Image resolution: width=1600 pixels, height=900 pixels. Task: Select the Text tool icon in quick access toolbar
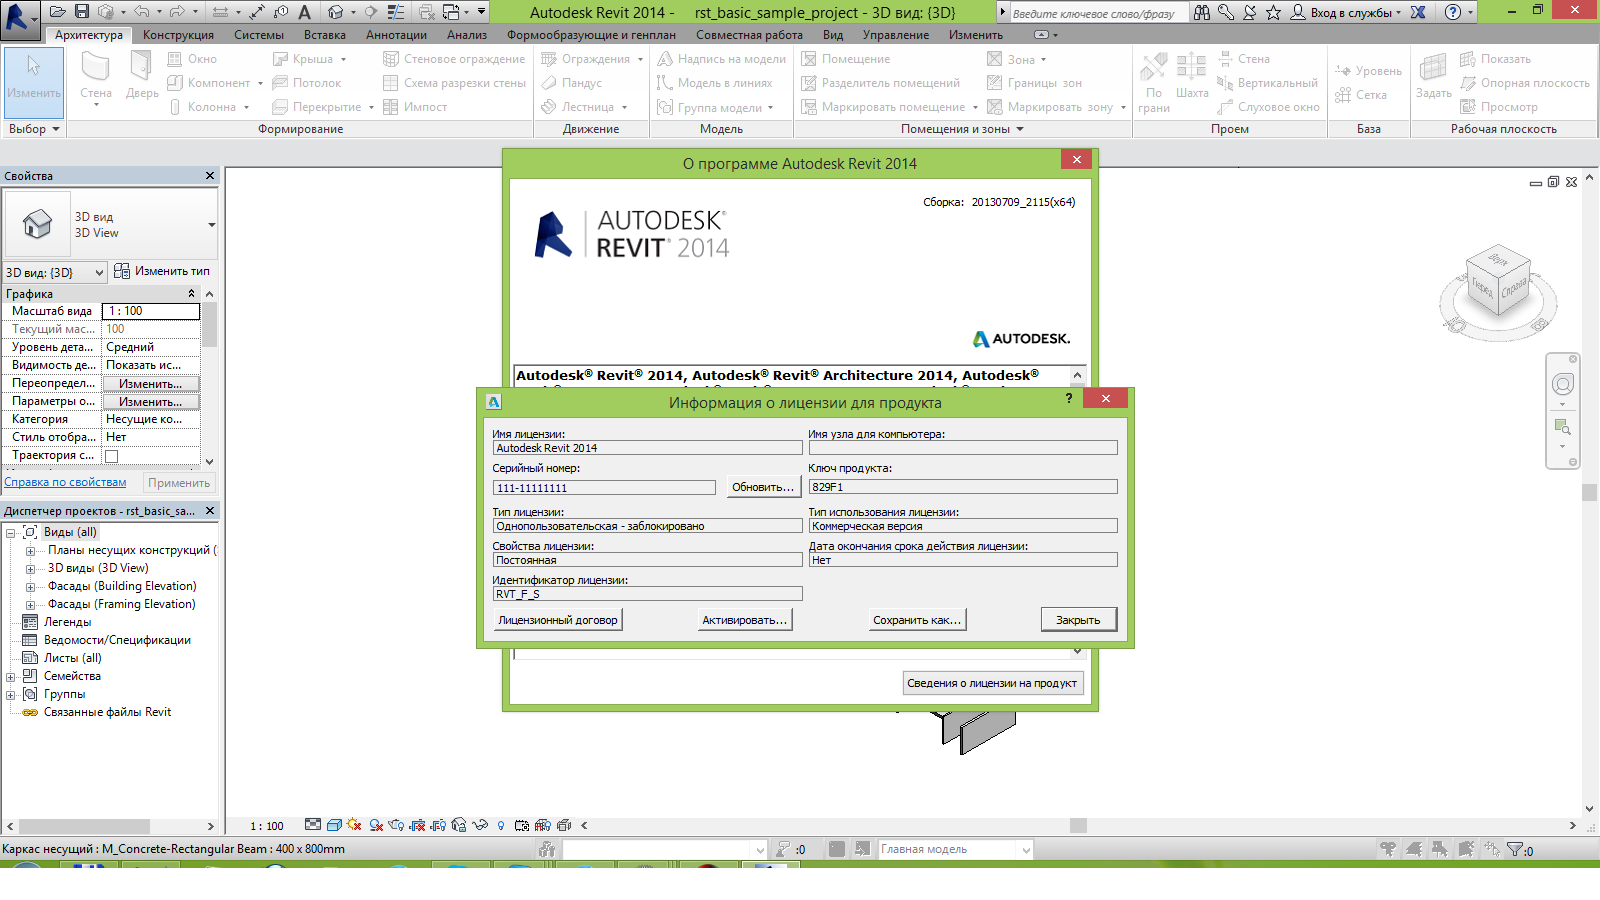[x=304, y=12]
